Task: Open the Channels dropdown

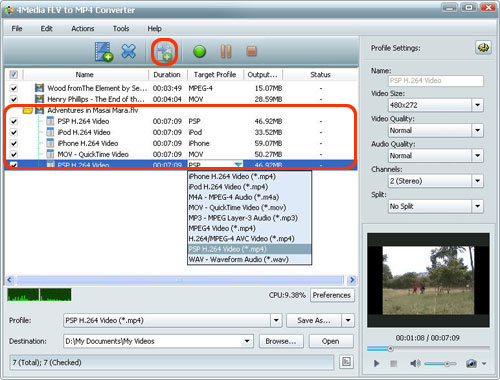Action: point(478,181)
